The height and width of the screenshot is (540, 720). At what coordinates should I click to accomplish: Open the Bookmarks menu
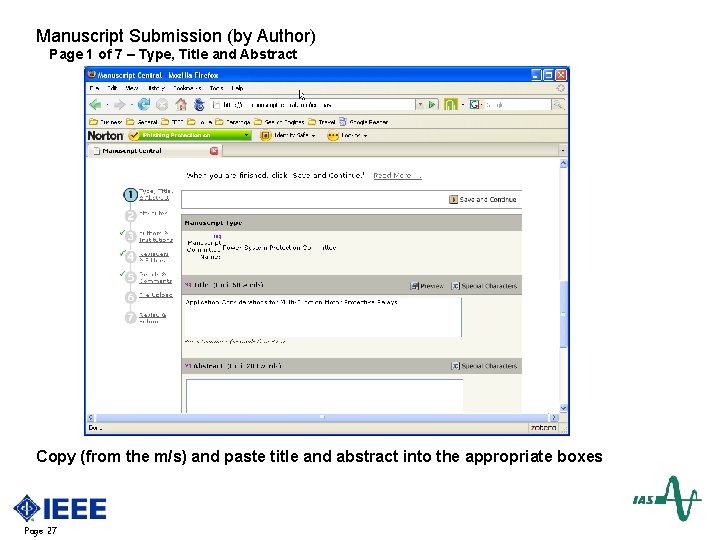(x=187, y=88)
